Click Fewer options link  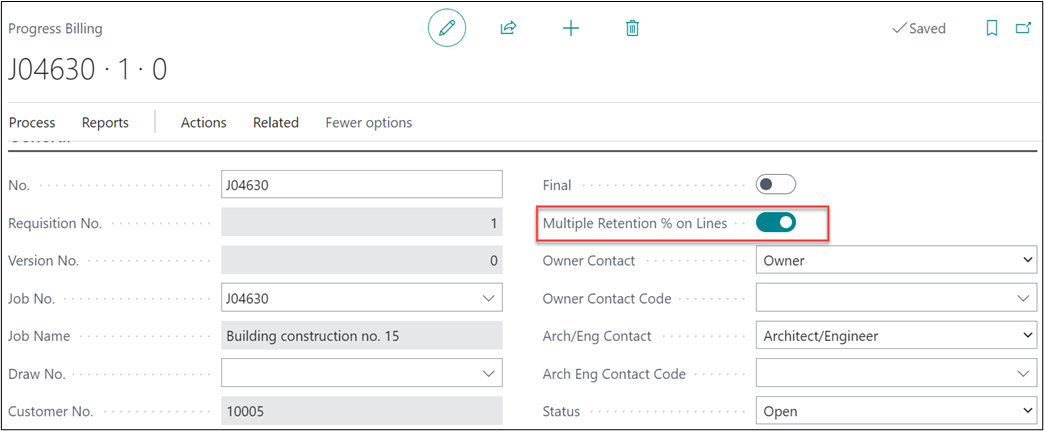tap(368, 122)
